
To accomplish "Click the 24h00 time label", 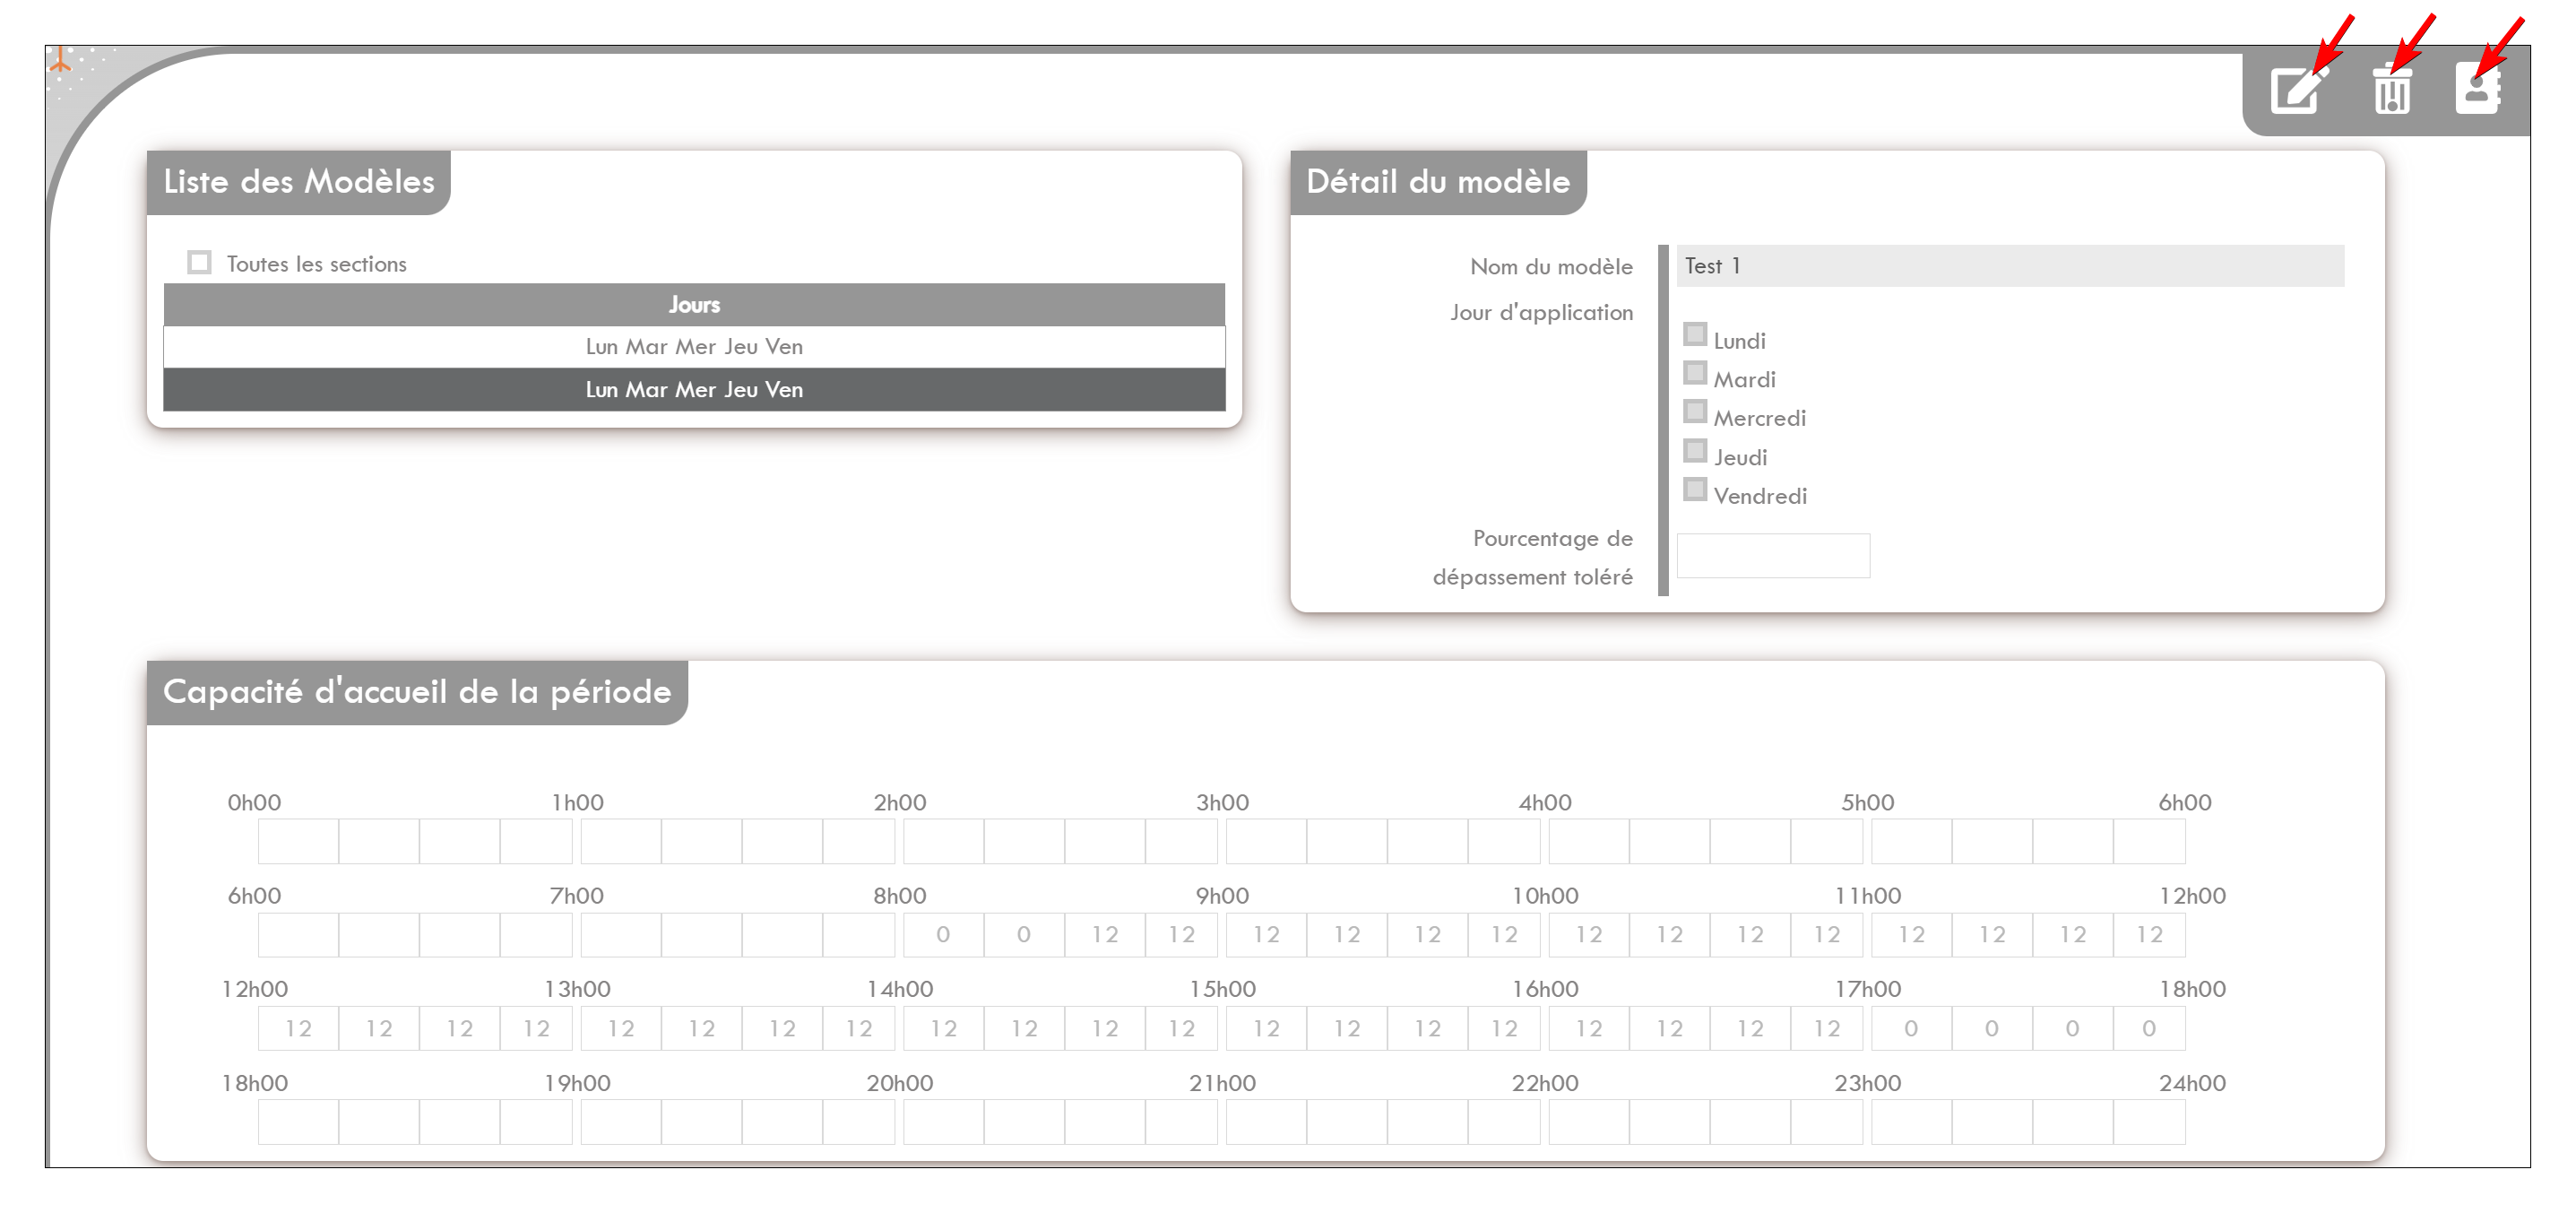I will (2192, 1084).
